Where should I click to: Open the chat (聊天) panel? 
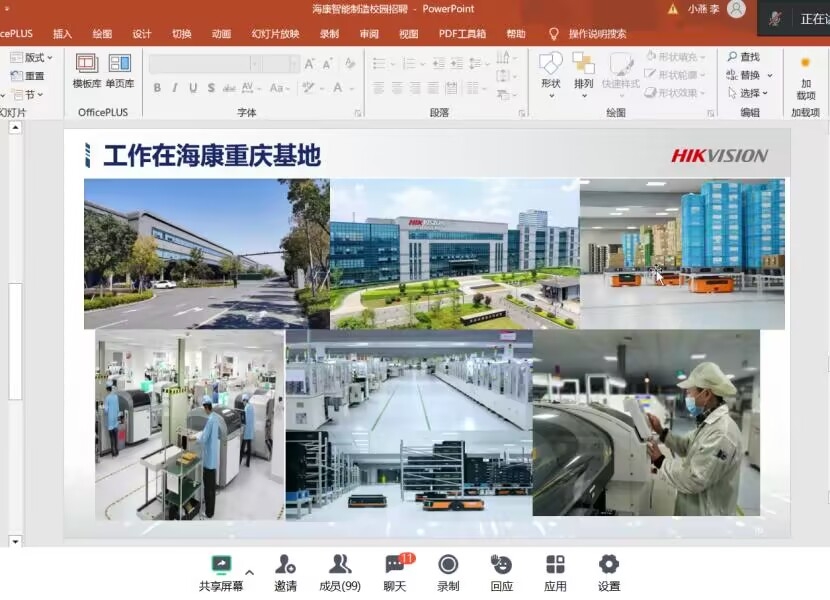coord(396,566)
